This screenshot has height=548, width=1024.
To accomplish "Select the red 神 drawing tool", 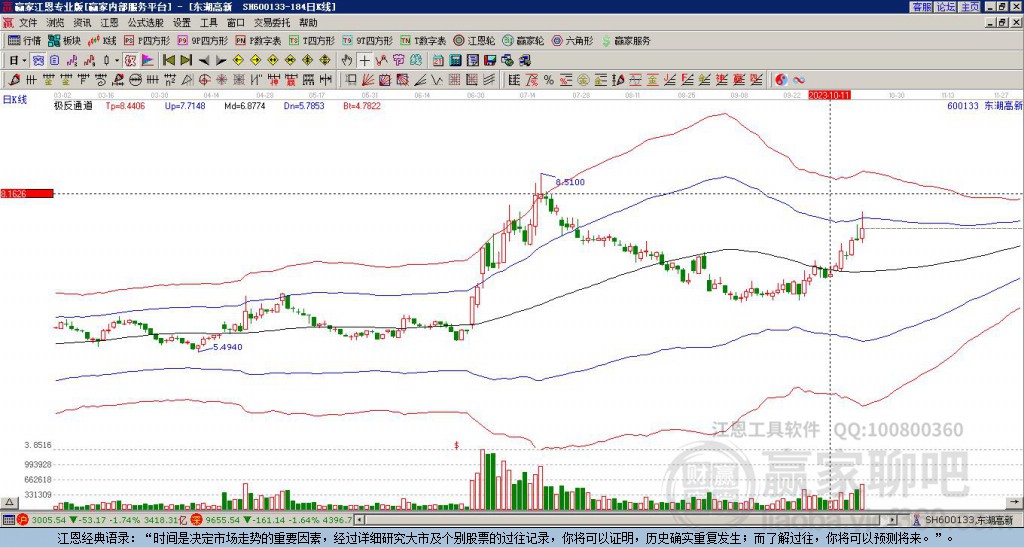I will click(273, 80).
